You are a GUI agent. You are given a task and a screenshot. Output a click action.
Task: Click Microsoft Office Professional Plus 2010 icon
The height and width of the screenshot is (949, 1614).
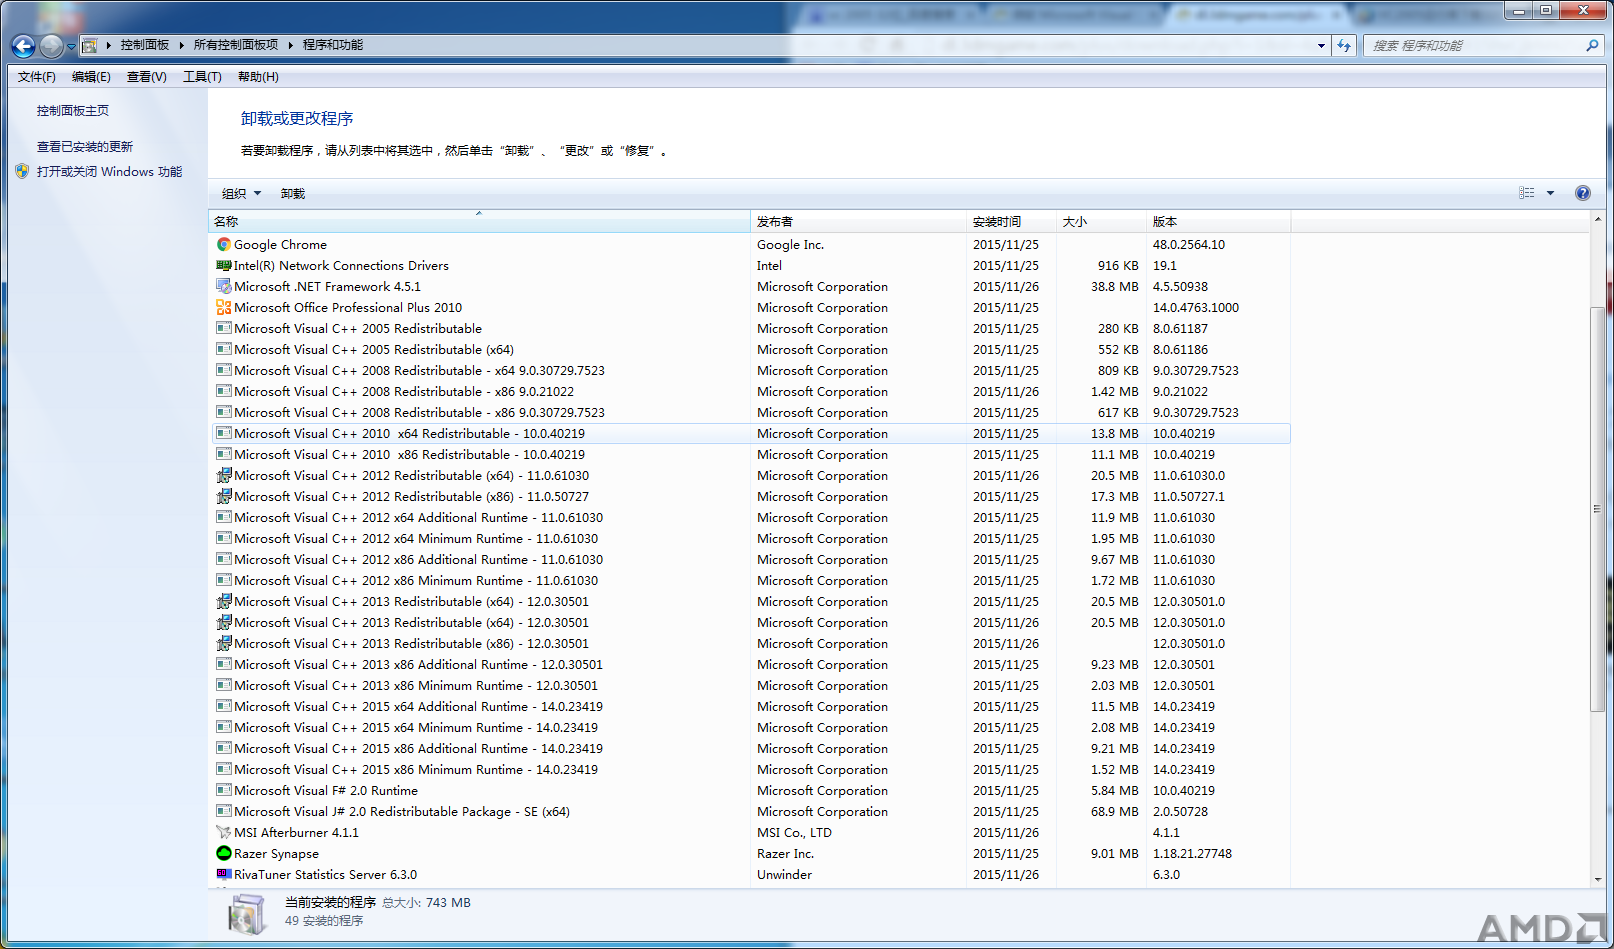click(224, 307)
